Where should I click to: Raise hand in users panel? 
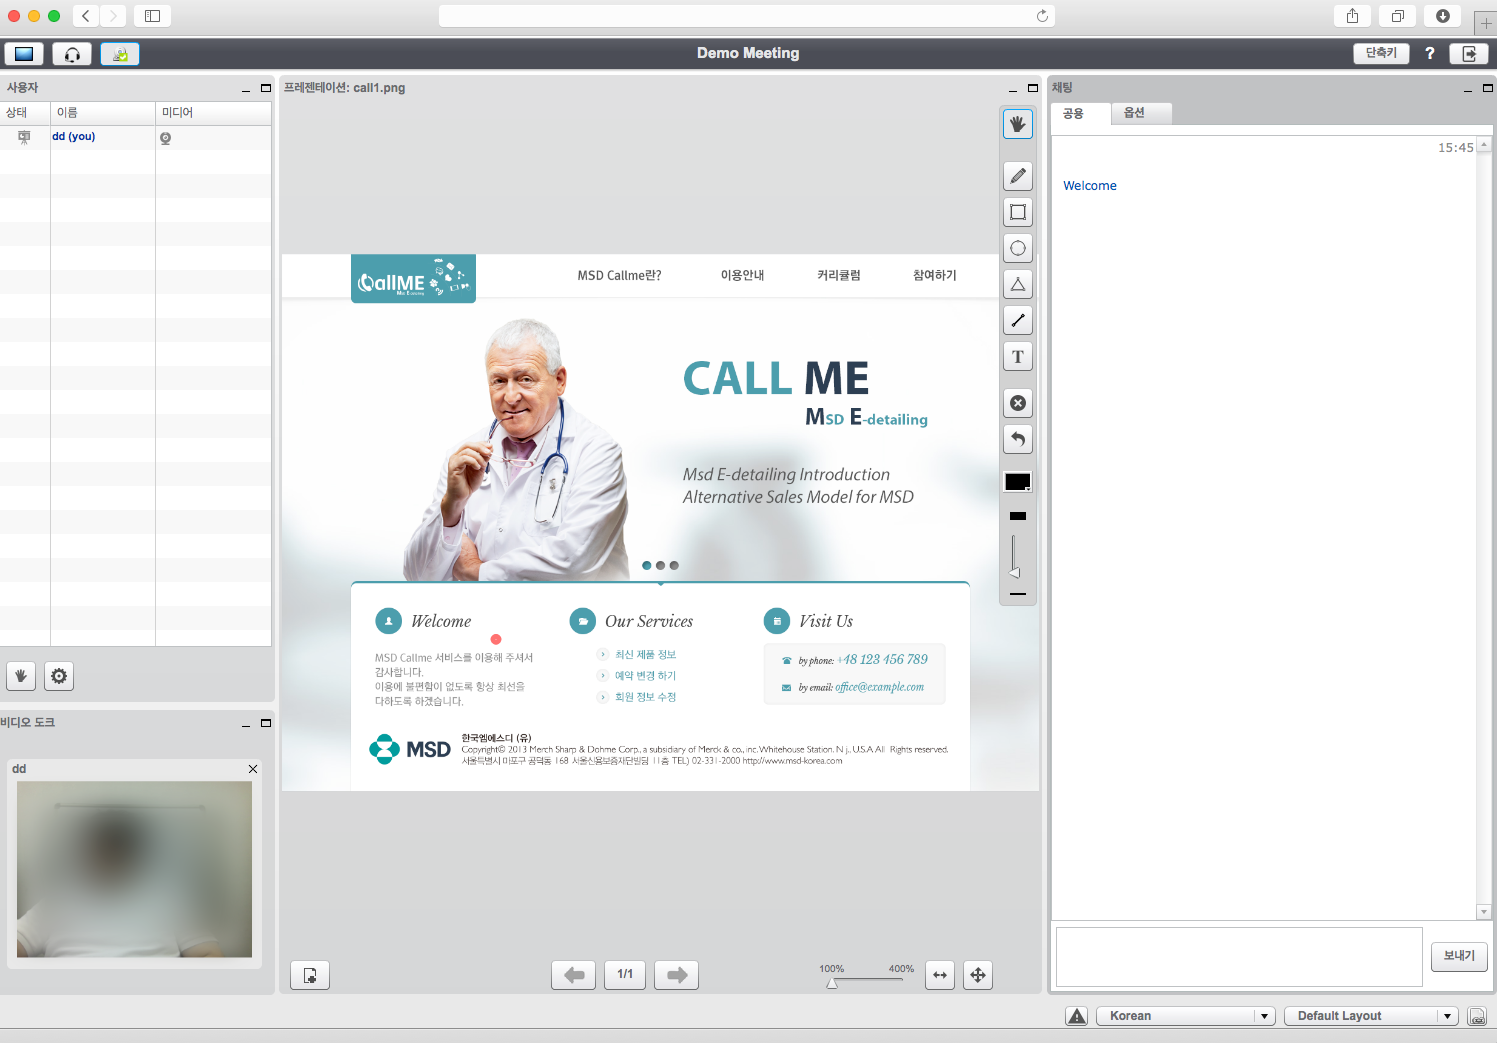pyautogui.click(x=21, y=676)
